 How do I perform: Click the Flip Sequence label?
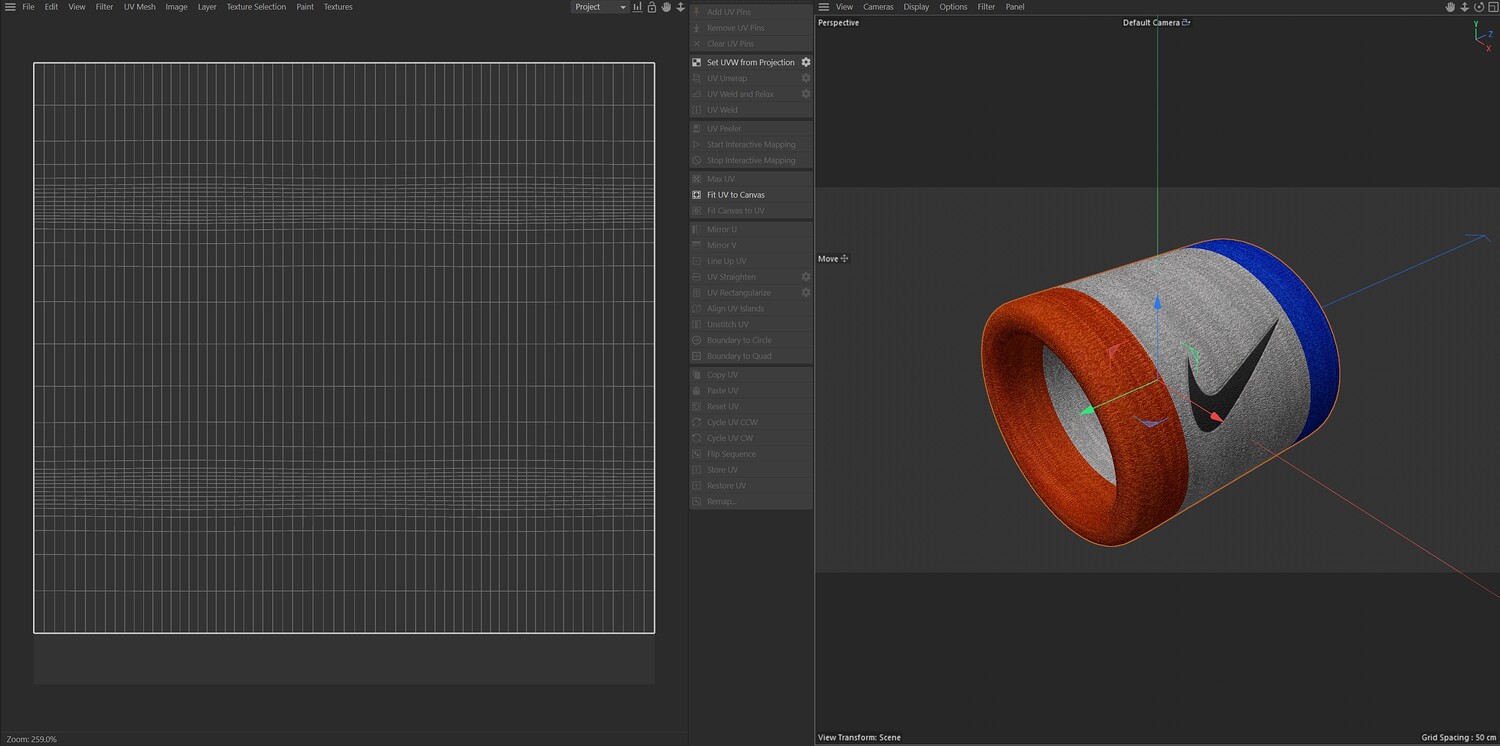731,454
